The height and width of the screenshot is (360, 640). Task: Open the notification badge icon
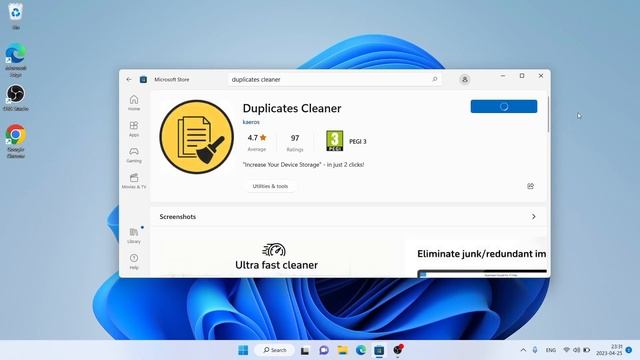click(629, 350)
